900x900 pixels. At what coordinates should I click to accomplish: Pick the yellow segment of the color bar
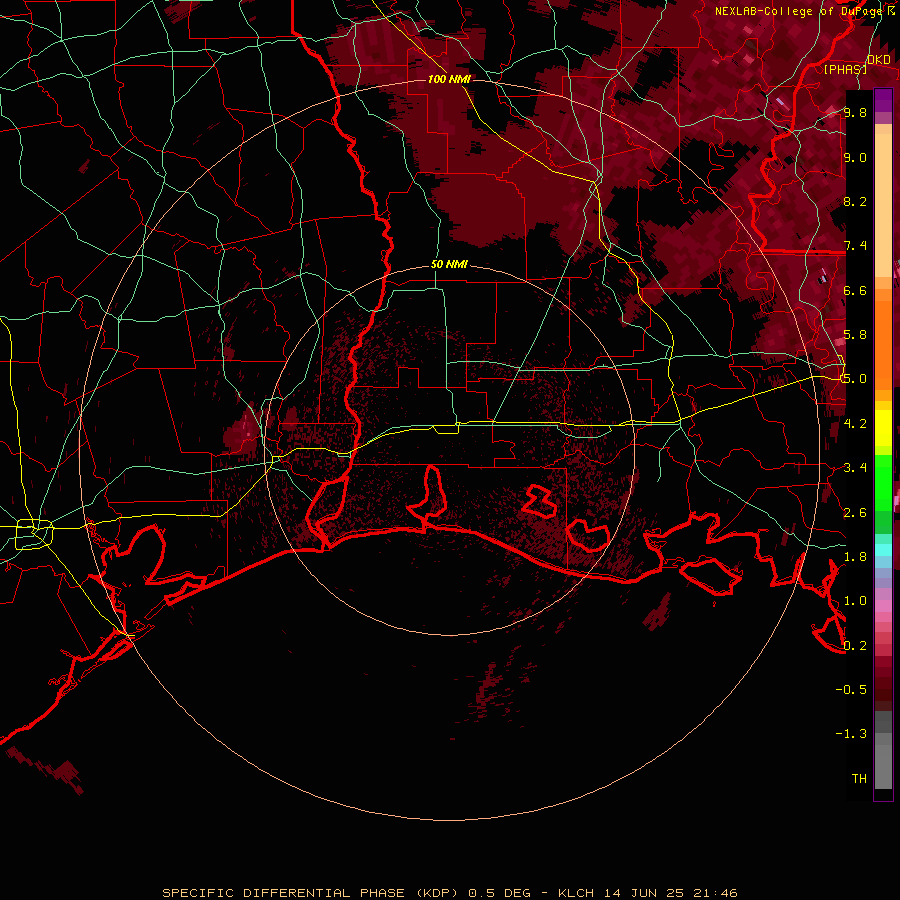point(883,428)
